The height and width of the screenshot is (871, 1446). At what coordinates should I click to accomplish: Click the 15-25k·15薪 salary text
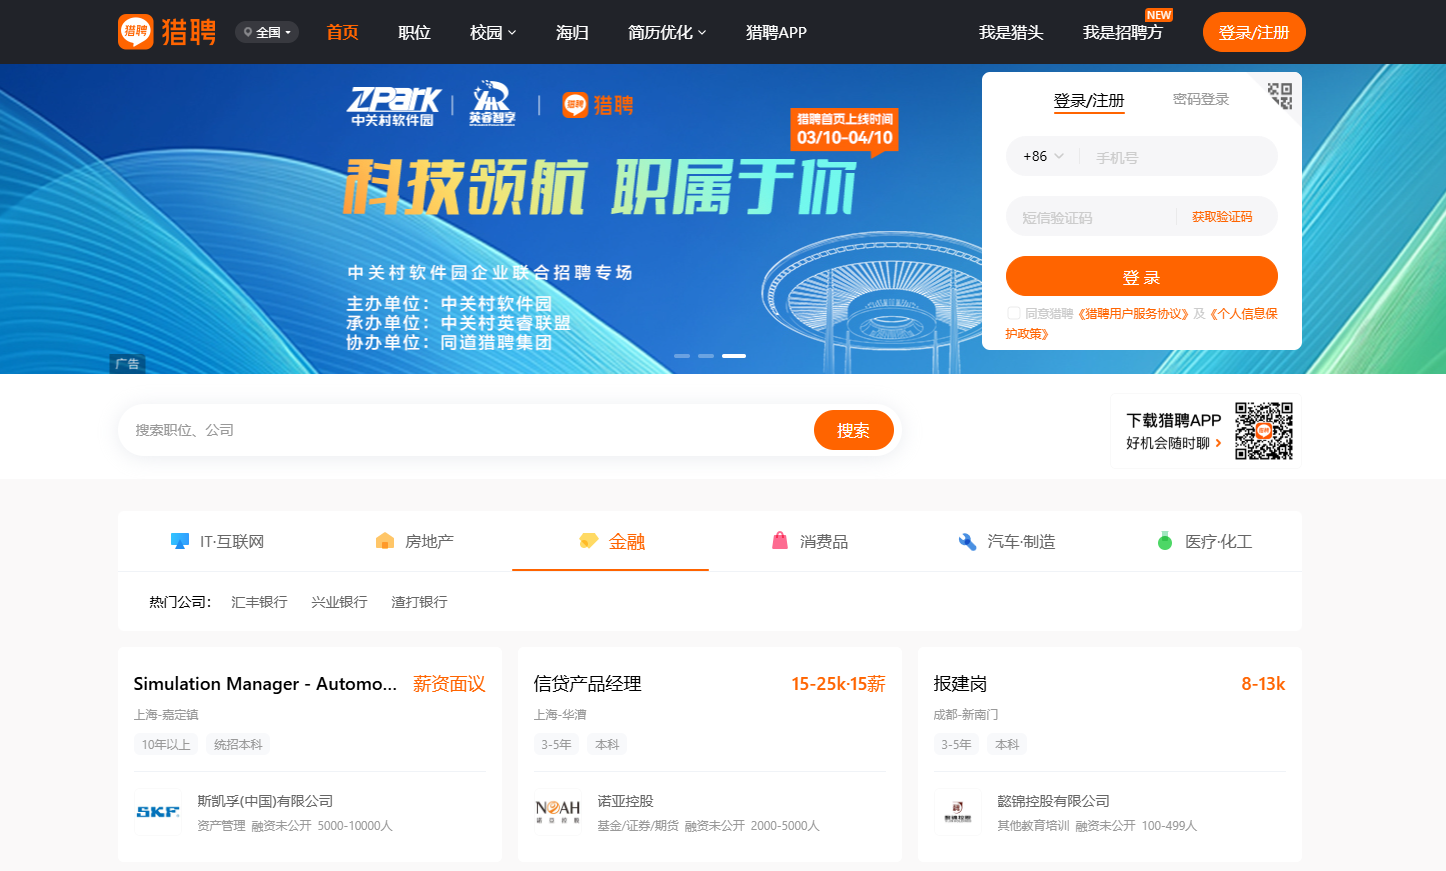pyautogui.click(x=838, y=684)
